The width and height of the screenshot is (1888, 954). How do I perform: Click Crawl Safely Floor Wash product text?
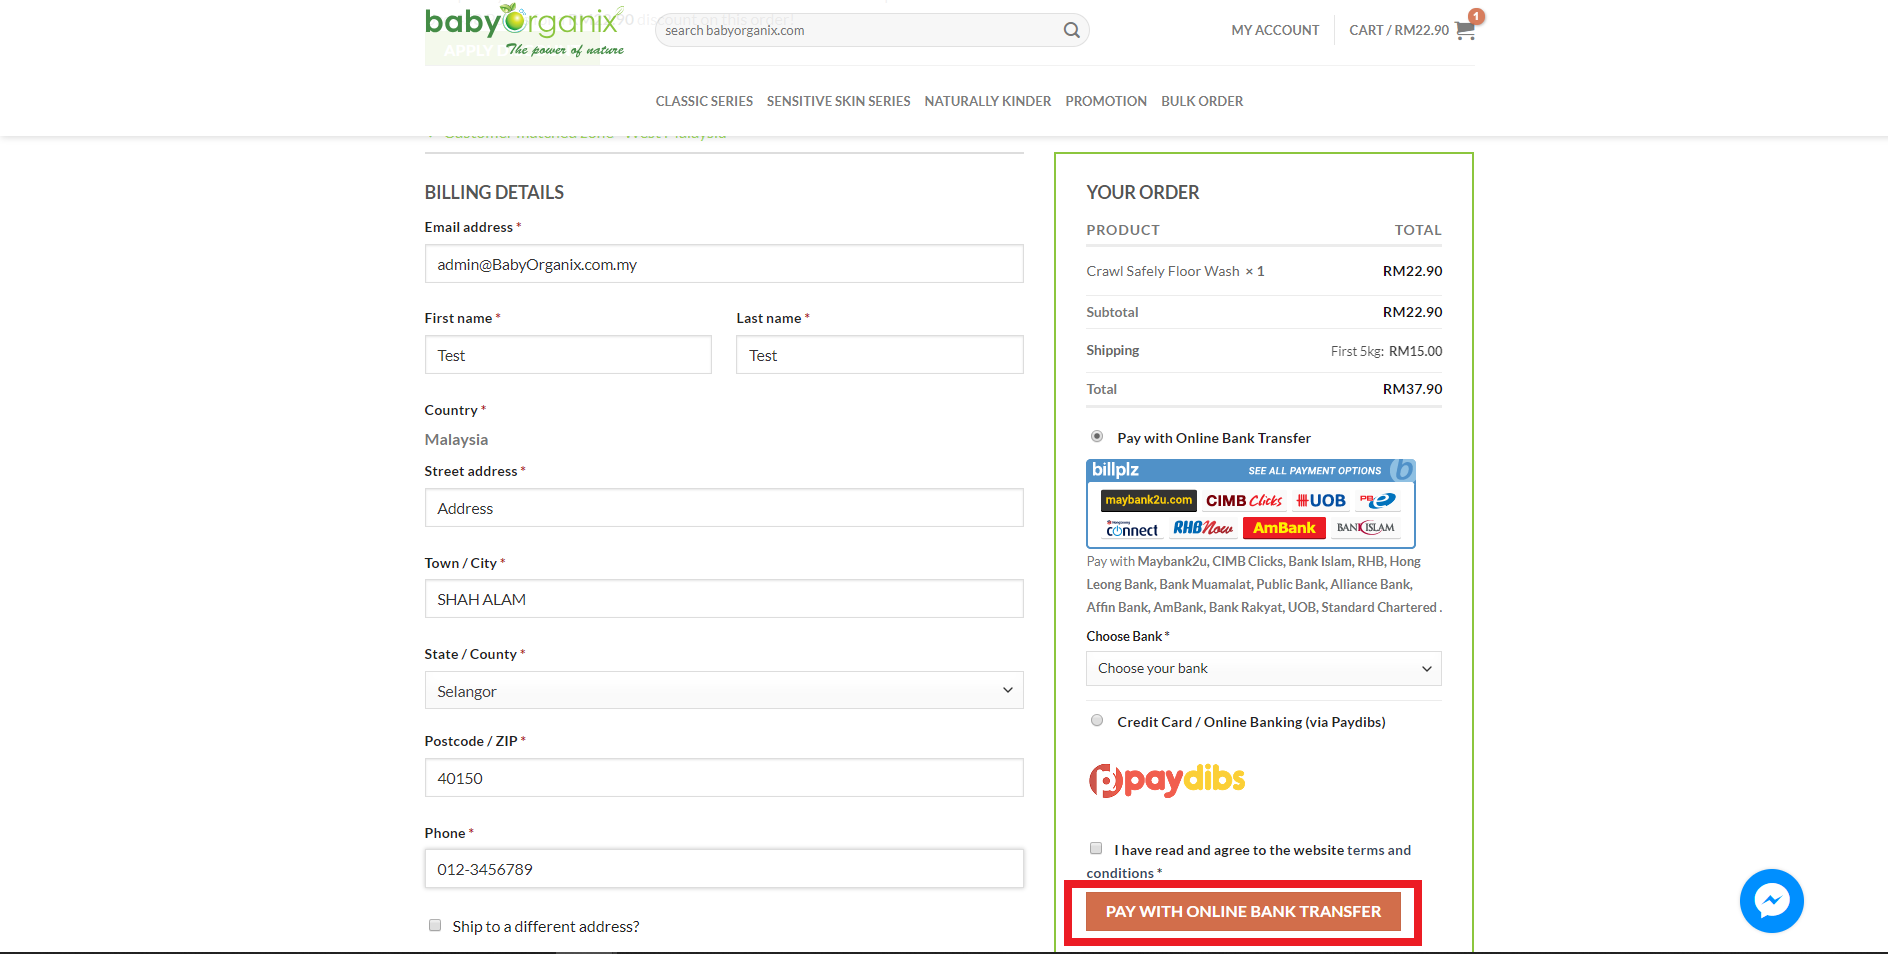(x=1163, y=271)
